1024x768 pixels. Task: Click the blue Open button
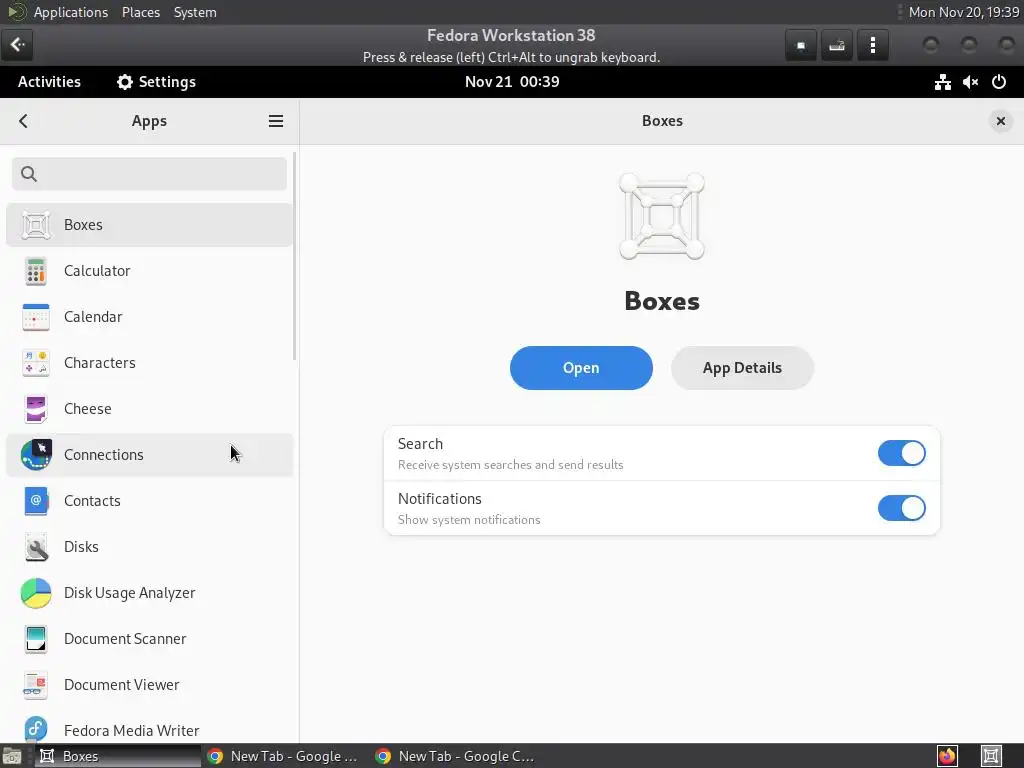click(581, 368)
